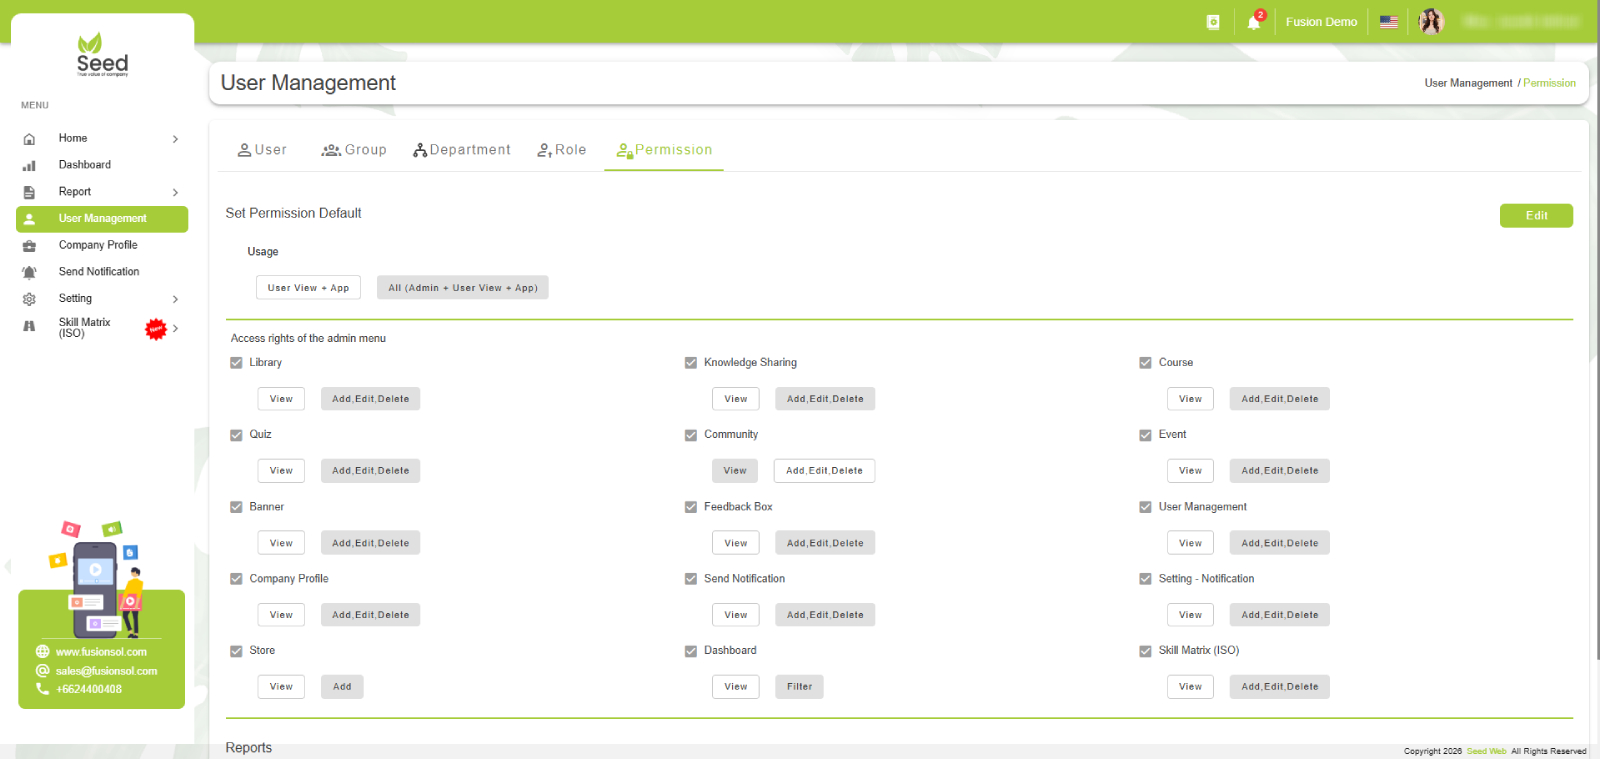Image resolution: width=1600 pixels, height=759 pixels.
Task: Toggle the Feedback Box checkbox
Action: pos(691,507)
